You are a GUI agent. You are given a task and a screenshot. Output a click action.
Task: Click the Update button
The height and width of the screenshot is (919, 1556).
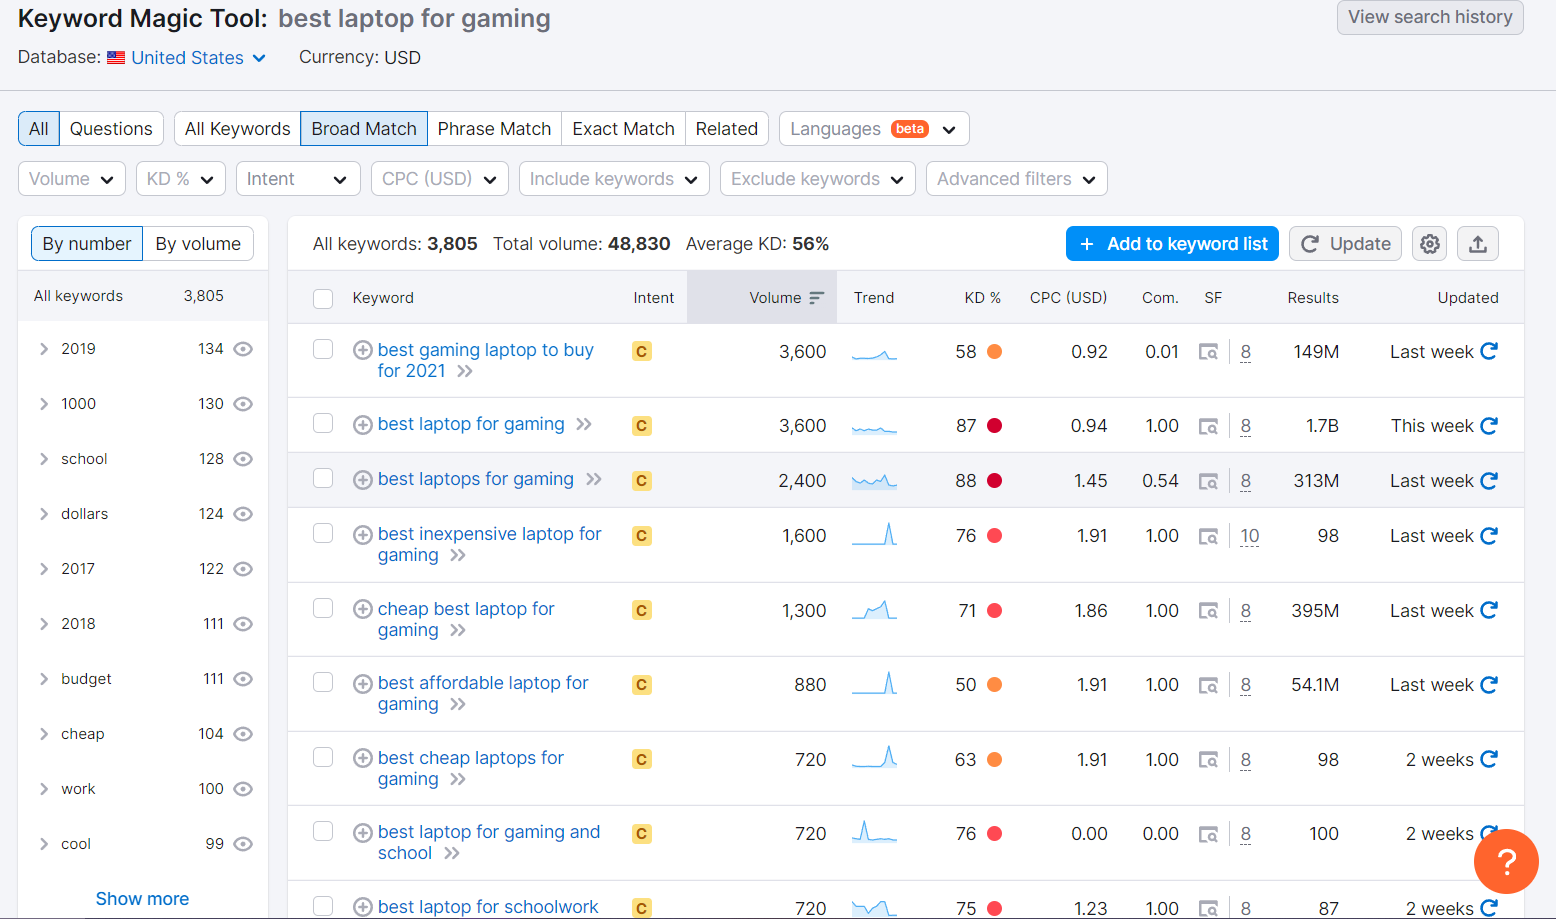(x=1345, y=244)
